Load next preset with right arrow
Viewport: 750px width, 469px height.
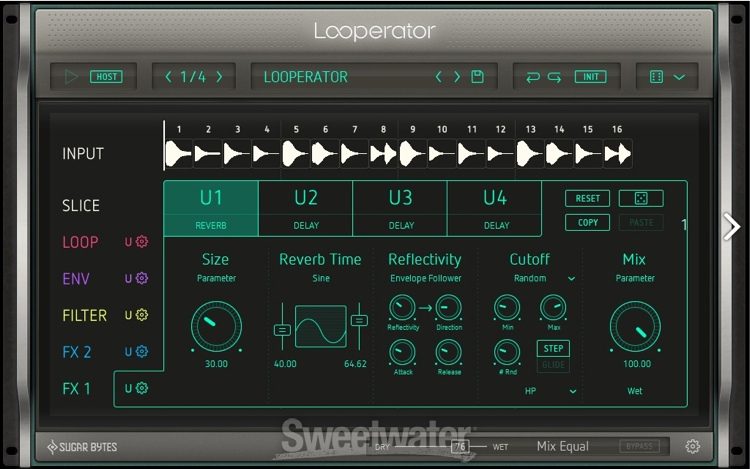pyautogui.click(x=457, y=76)
